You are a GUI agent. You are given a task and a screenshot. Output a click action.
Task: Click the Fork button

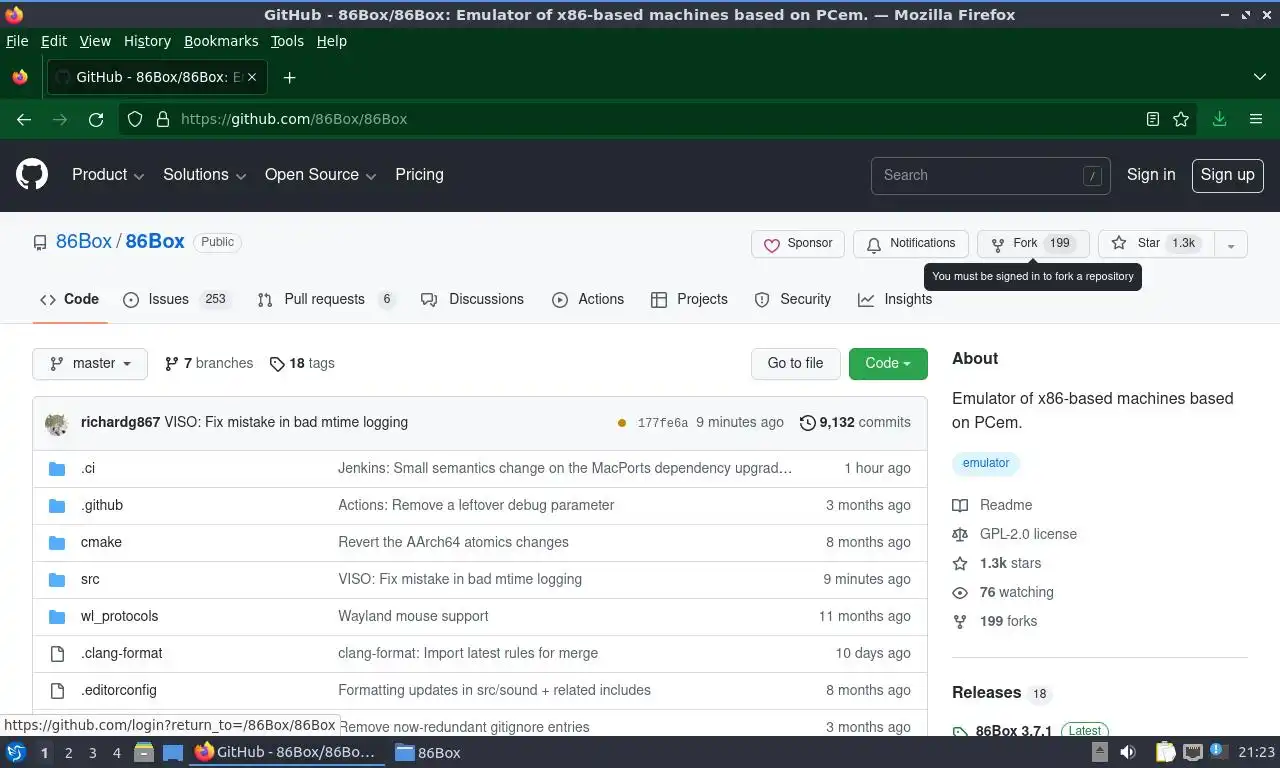click(1033, 244)
